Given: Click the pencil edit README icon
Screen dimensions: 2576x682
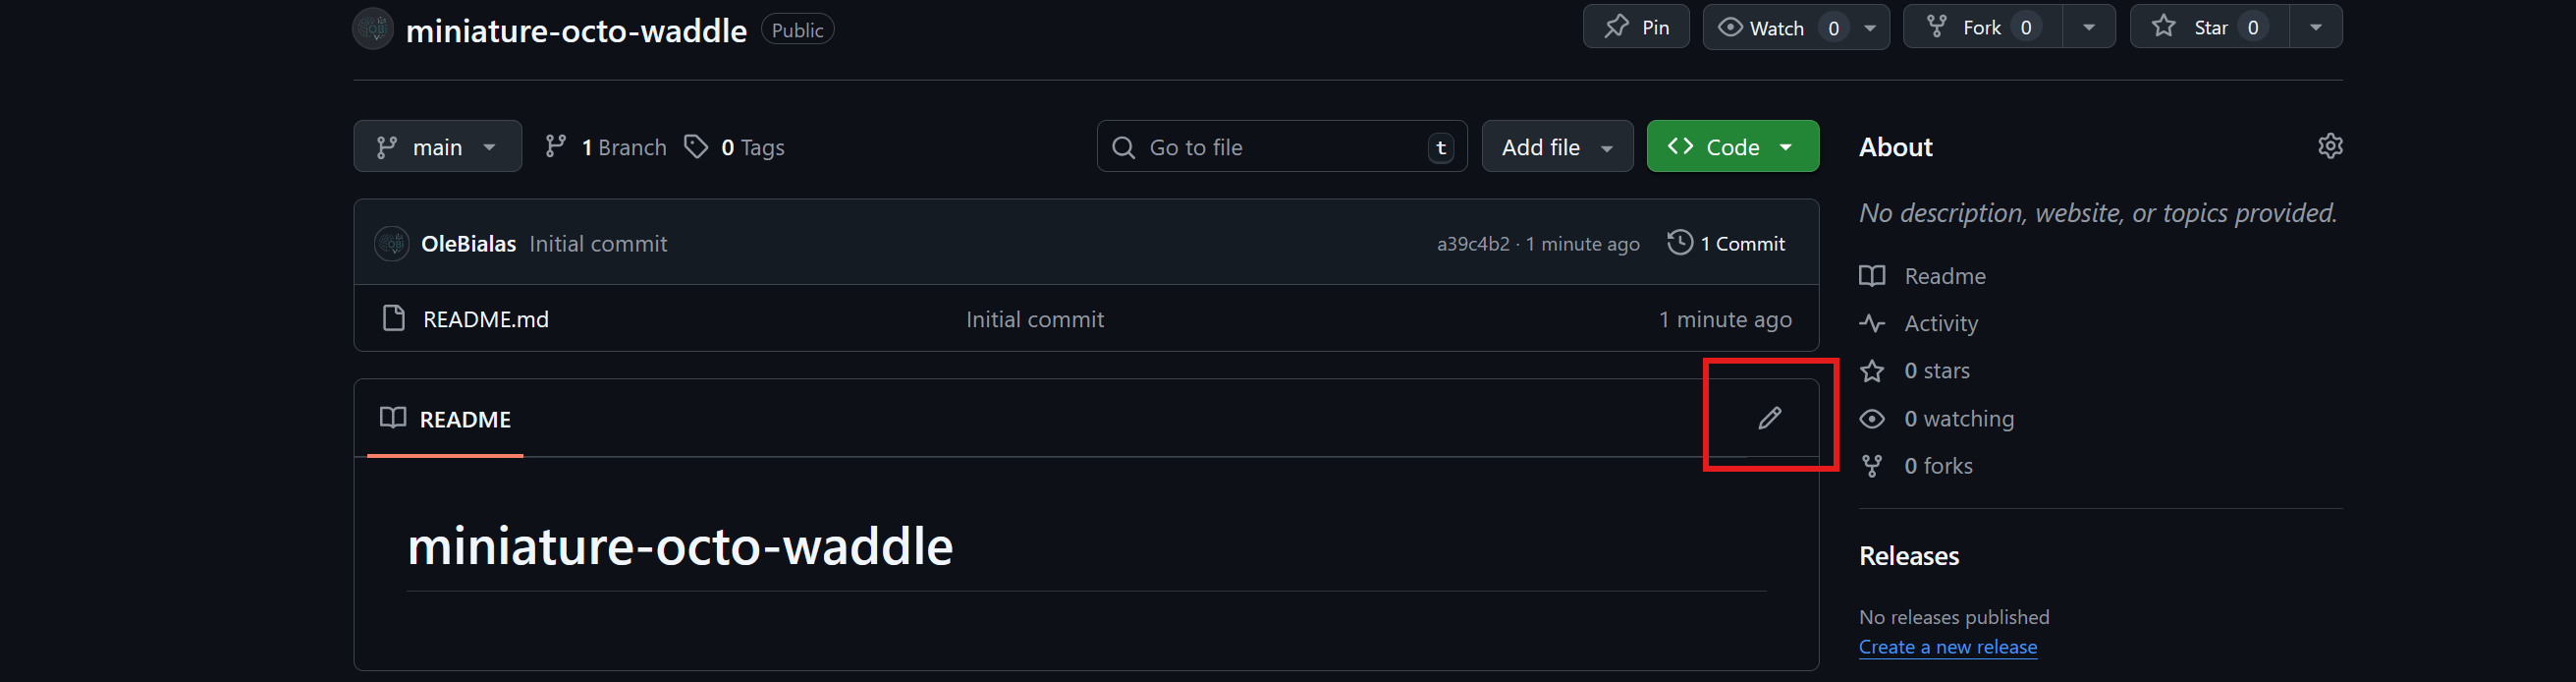Looking at the screenshot, I should (x=1769, y=418).
